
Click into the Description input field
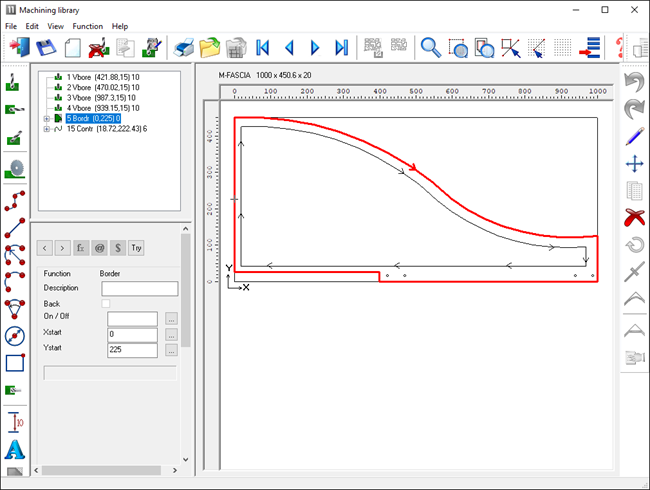pyautogui.click(x=139, y=288)
